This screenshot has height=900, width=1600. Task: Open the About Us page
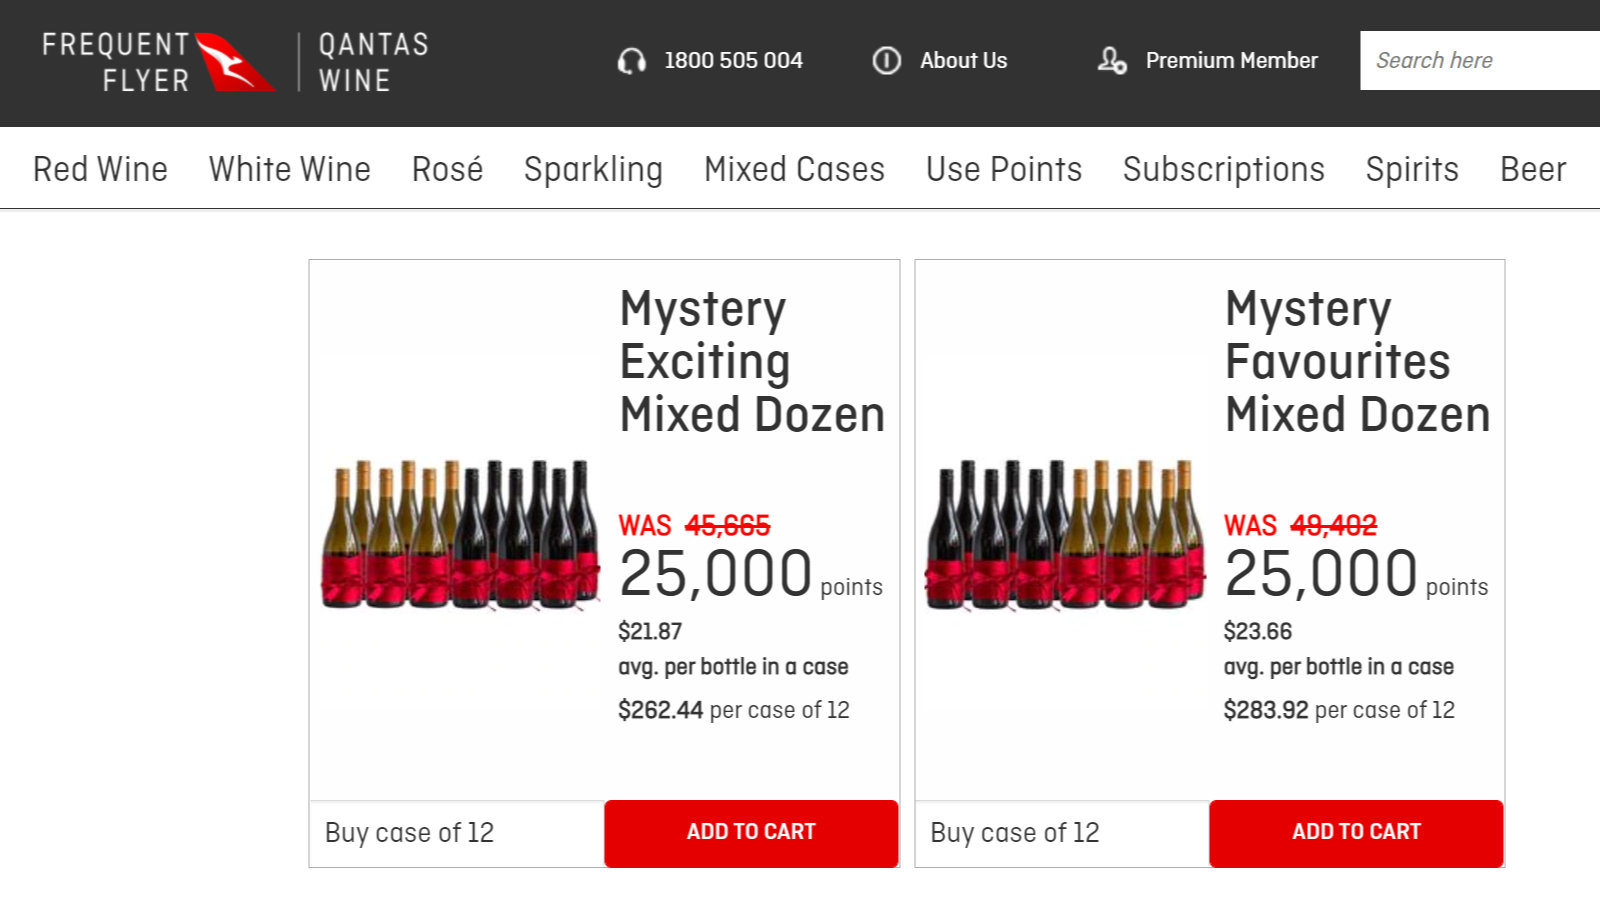(963, 61)
